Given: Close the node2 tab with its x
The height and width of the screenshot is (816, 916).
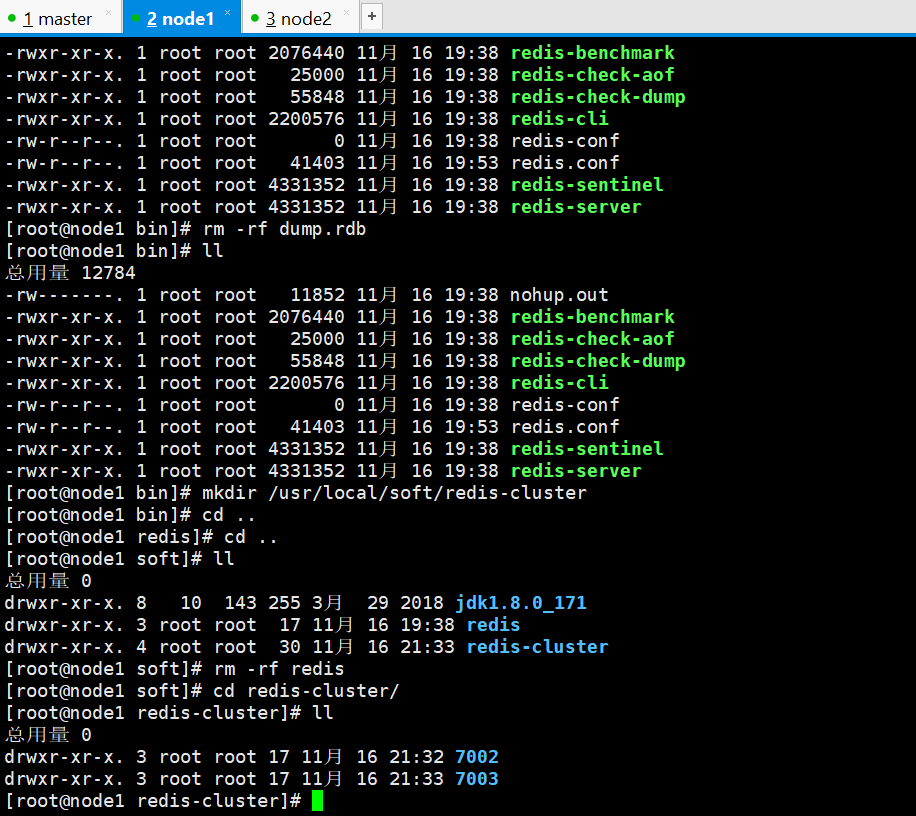Looking at the screenshot, I should pyautogui.click(x=346, y=12).
